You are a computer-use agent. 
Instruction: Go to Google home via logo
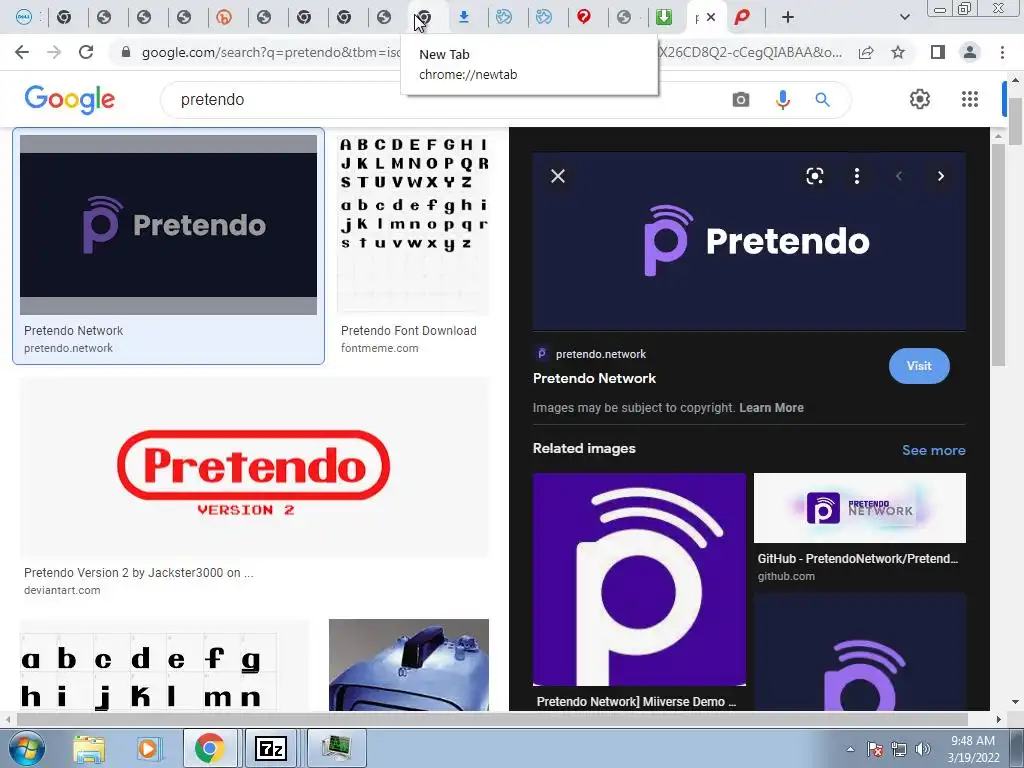(x=70, y=99)
